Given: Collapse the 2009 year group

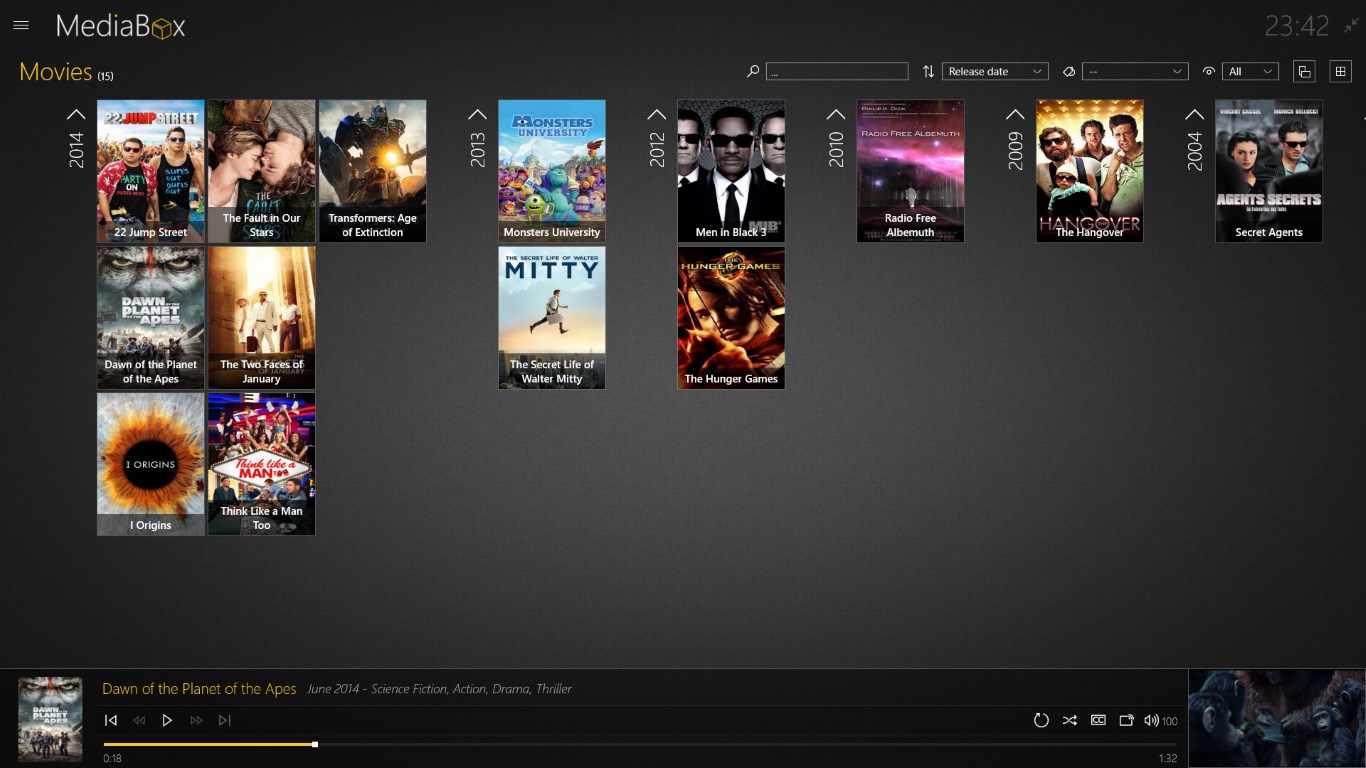Looking at the screenshot, I should (x=1015, y=114).
